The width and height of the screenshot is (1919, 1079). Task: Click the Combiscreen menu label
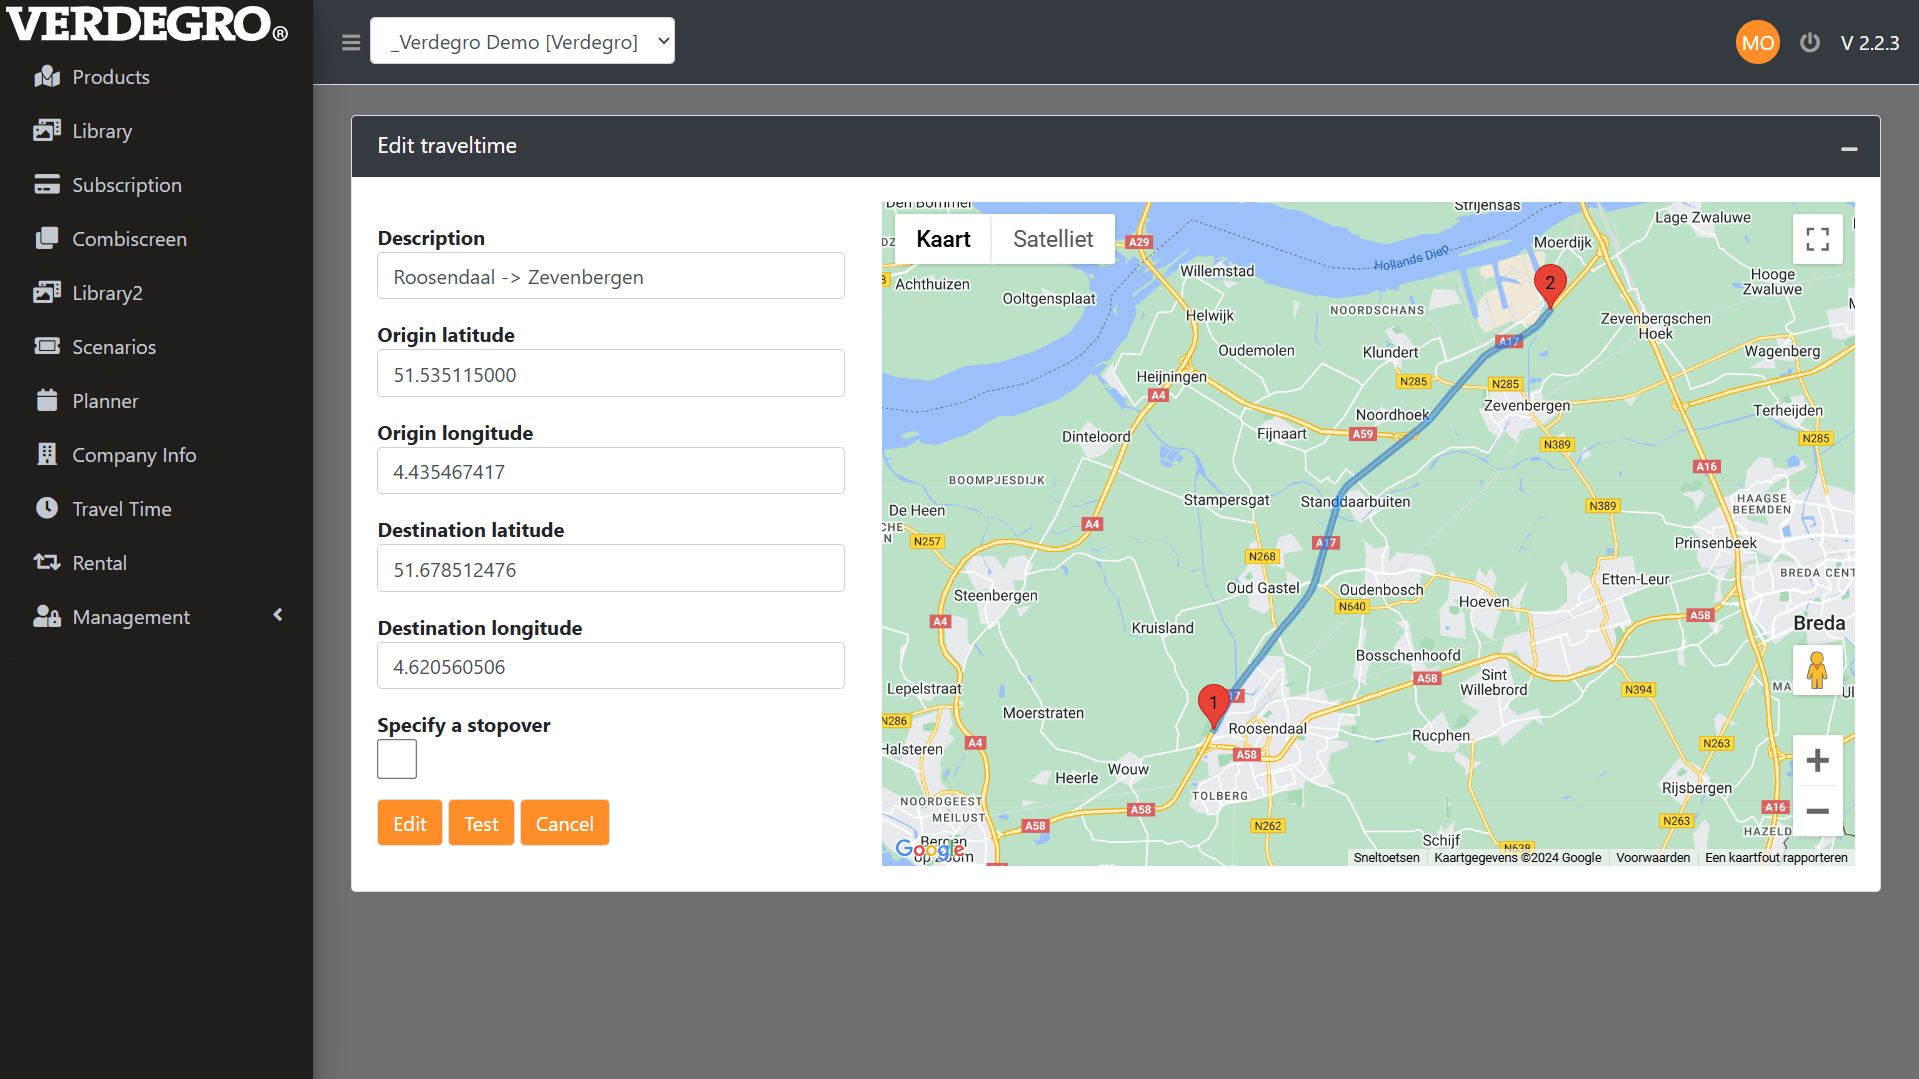point(129,239)
